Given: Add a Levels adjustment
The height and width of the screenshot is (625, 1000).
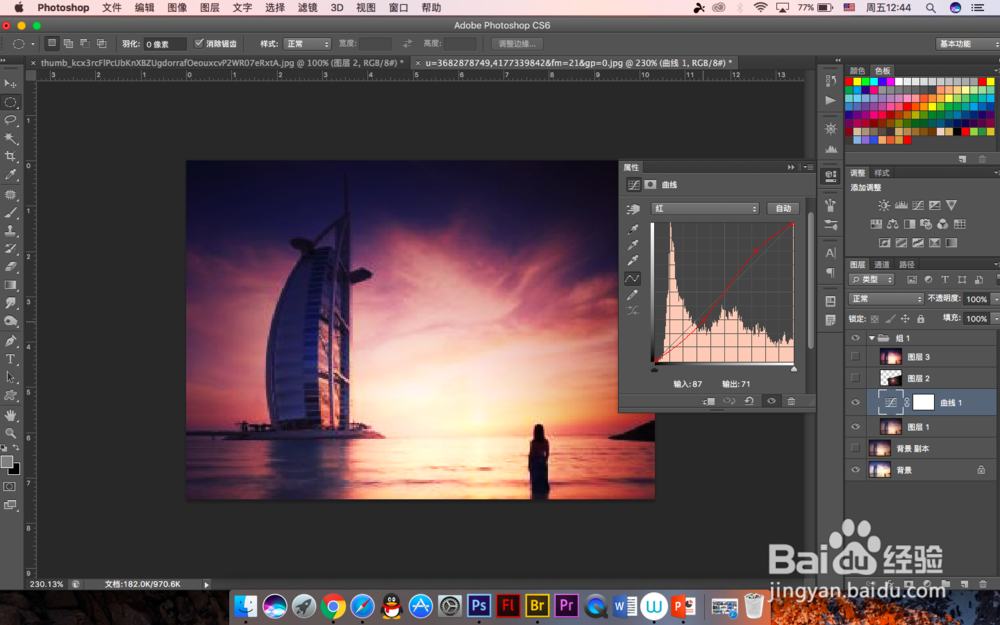Looking at the screenshot, I should pyautogui.click(x=901, y=205).
